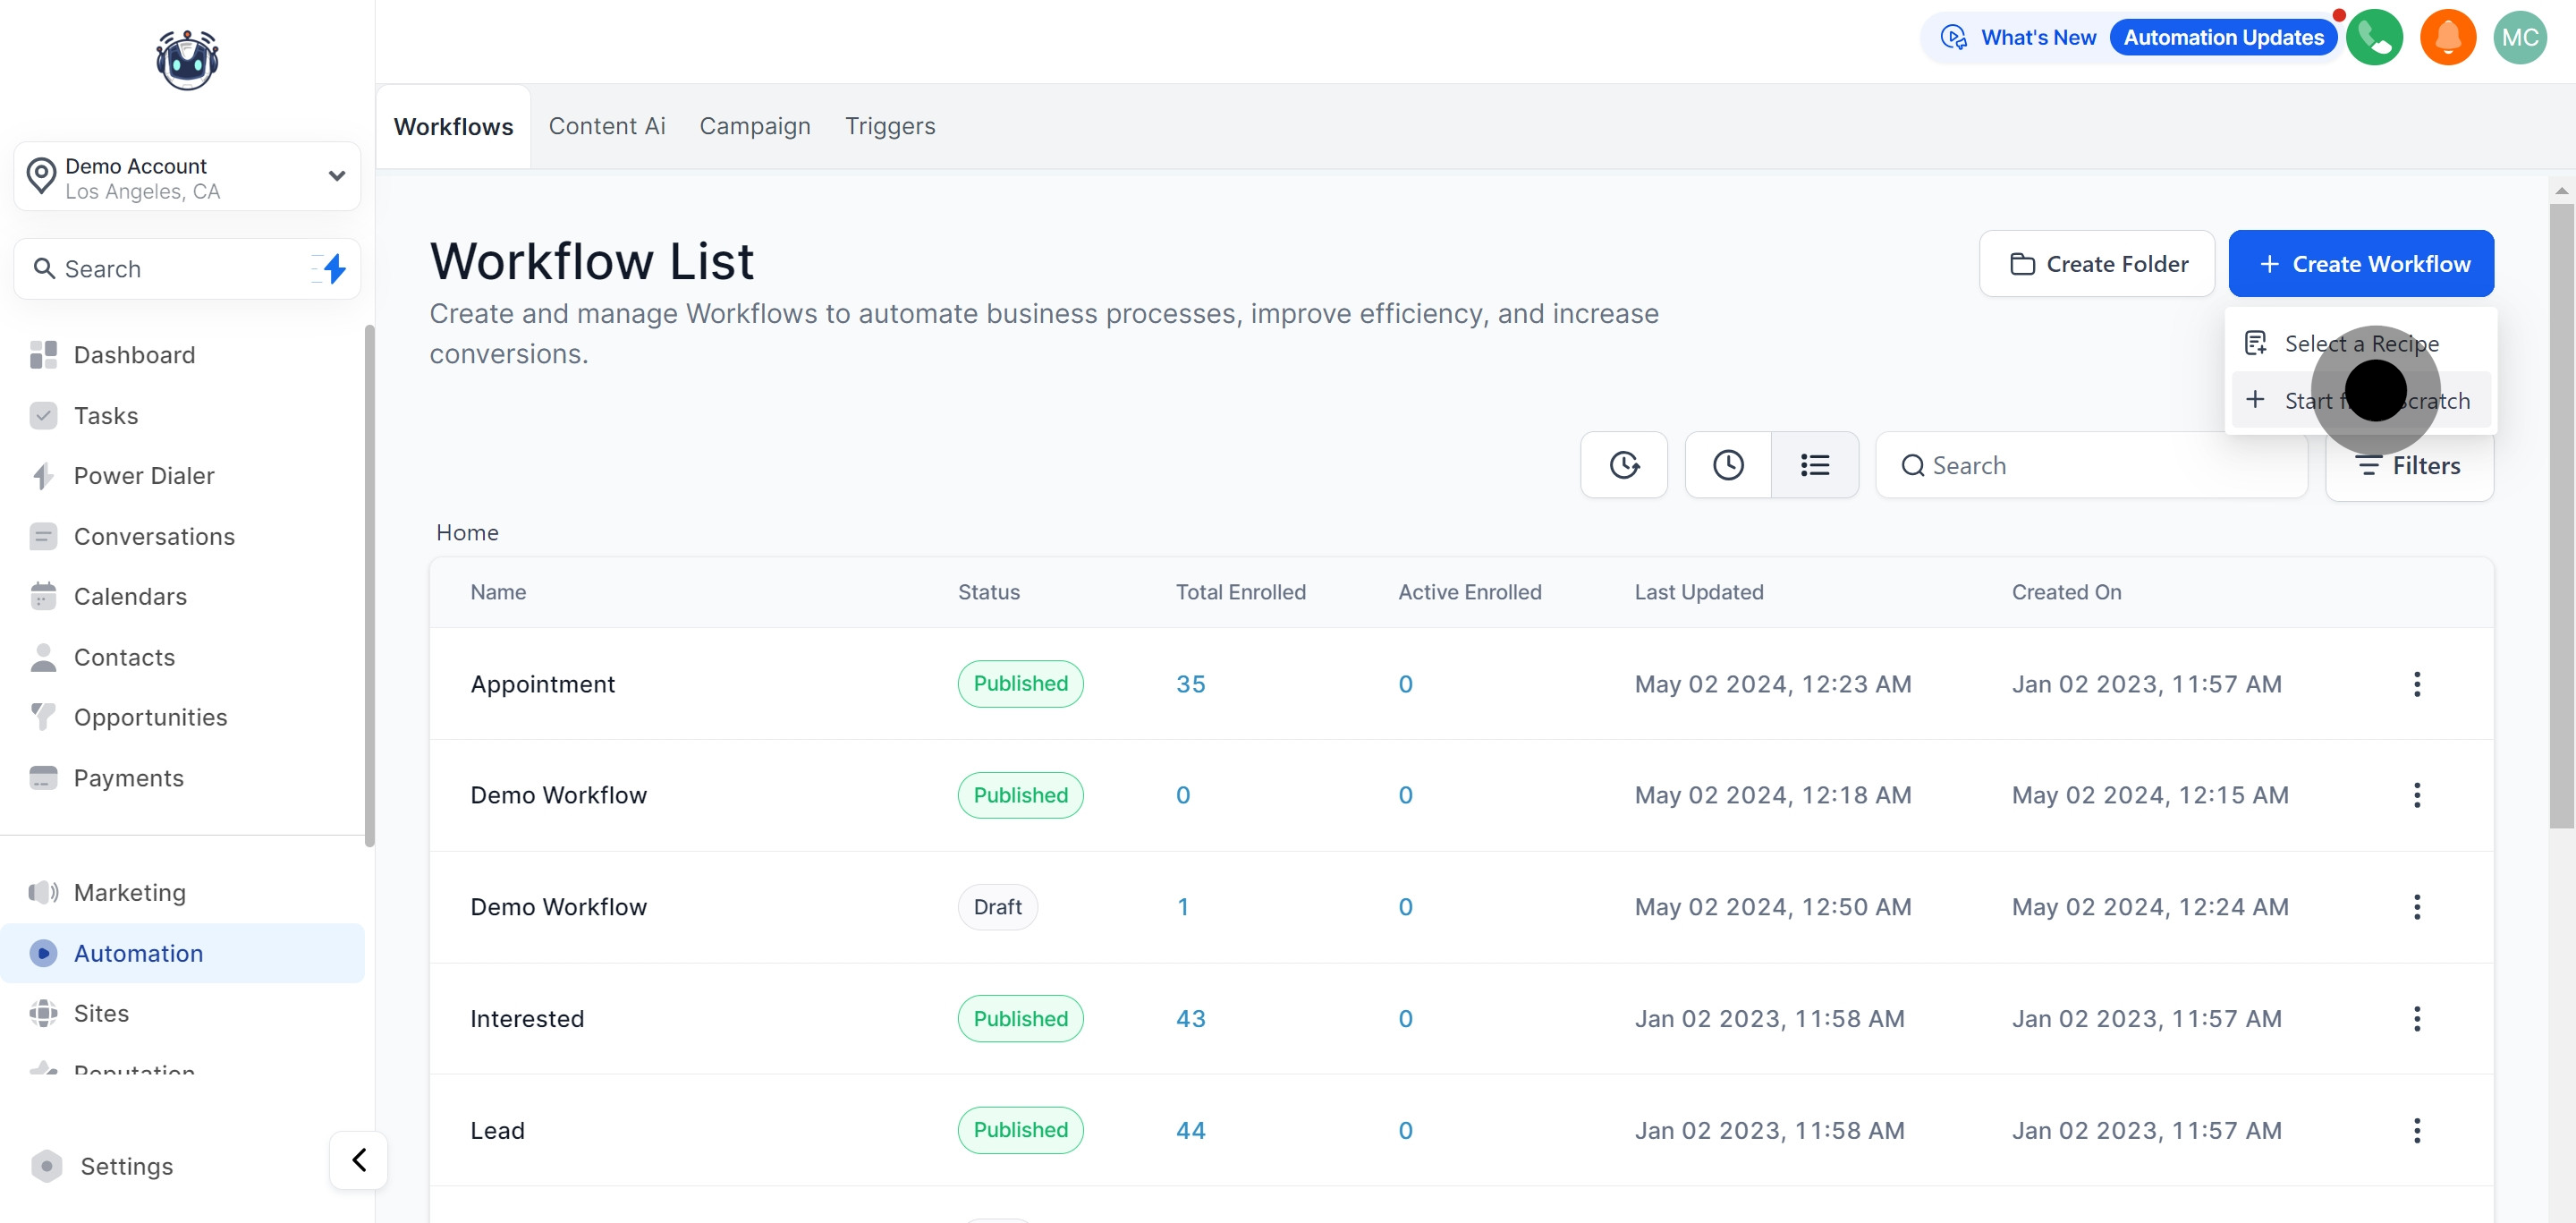Click the Automation Updates pill
Screen dimensions: 2576x1223
click(2223, 38)
